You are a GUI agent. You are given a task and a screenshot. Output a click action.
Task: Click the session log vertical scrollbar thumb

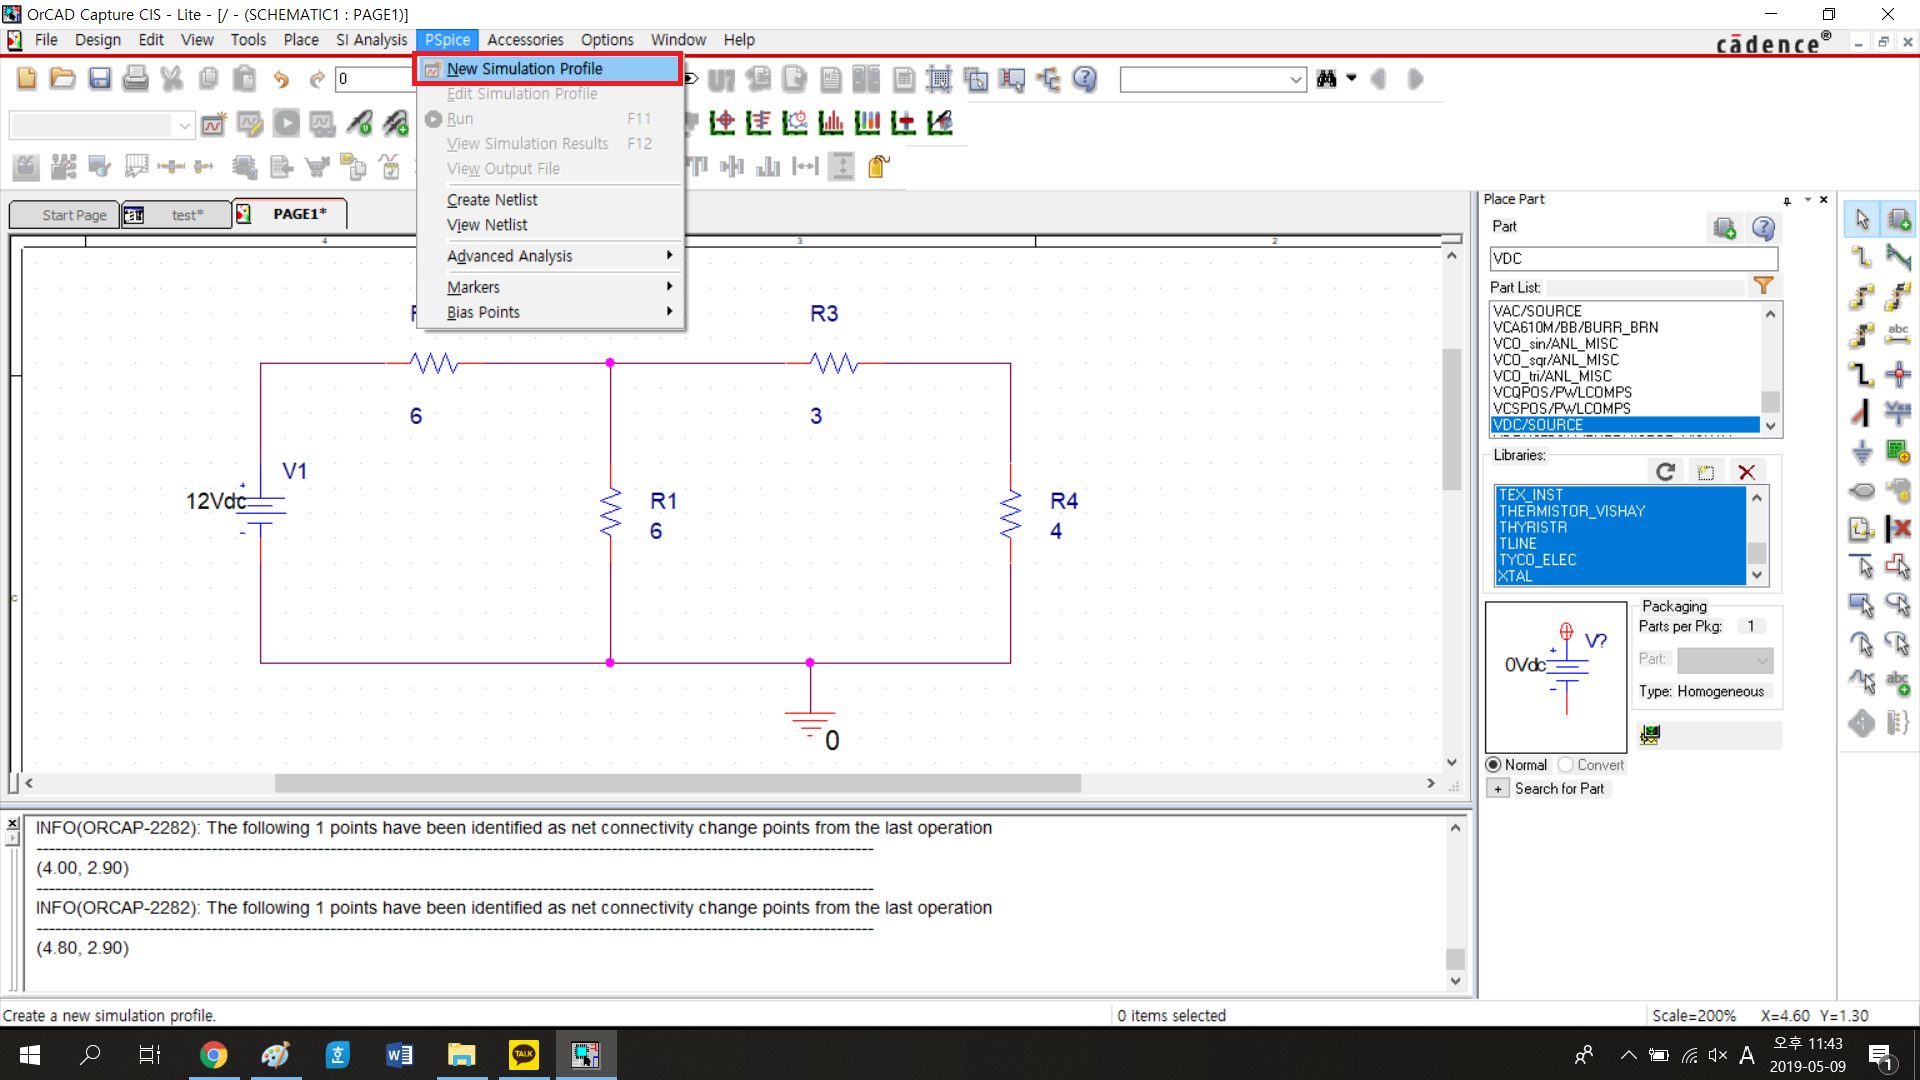pos(1455,958)
